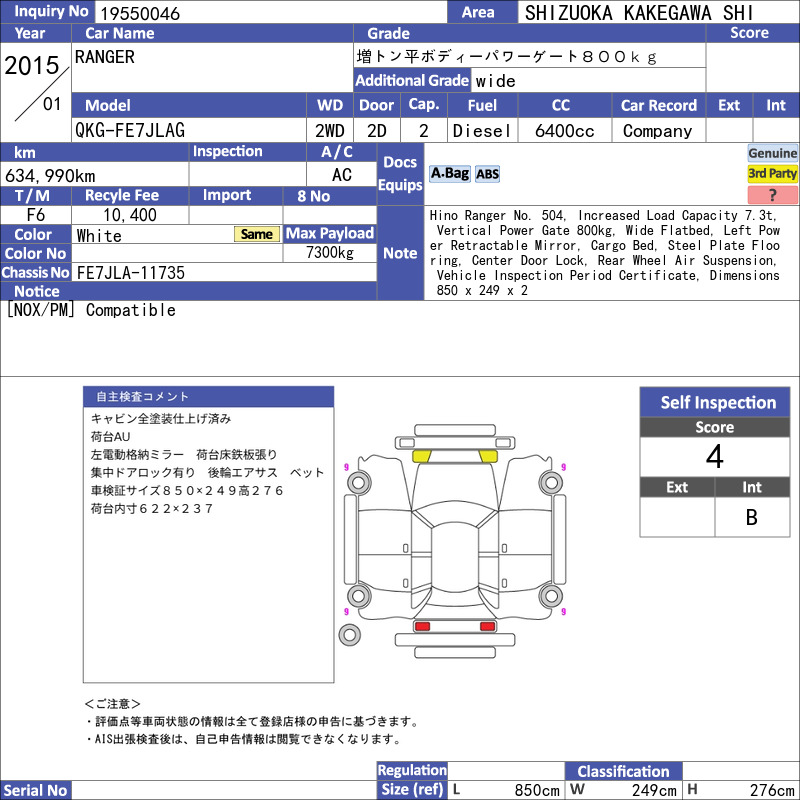Click the front-left wheel on vehicle diagram

(x=359, y=483)
